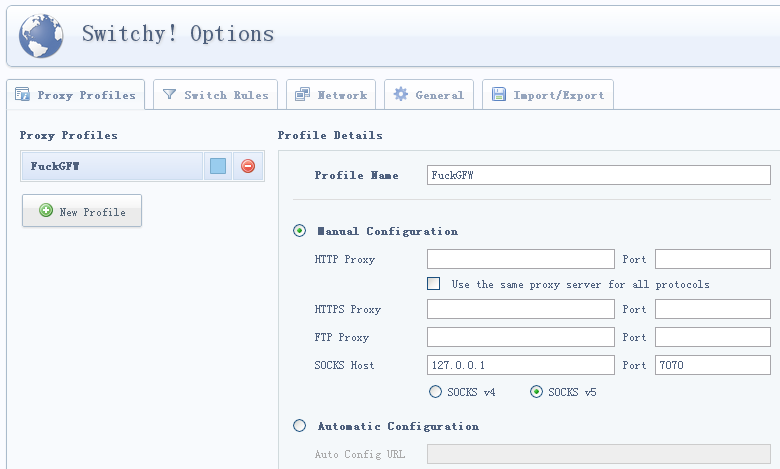Click the Auto Config URL field

tap(598, 454)
